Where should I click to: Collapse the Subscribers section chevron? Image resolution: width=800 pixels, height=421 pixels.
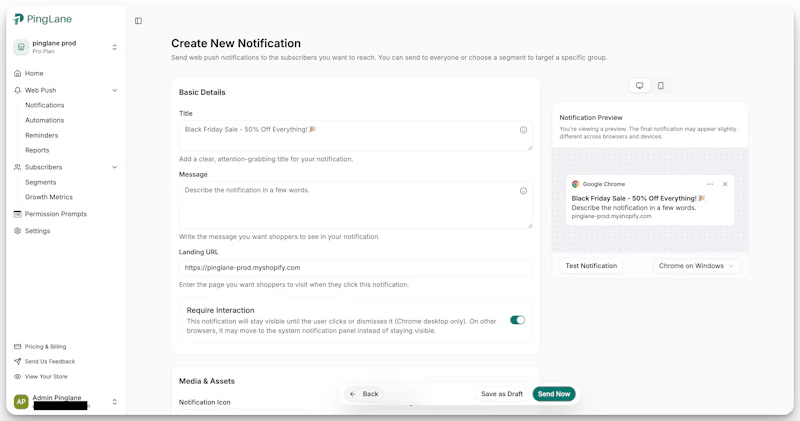click(114, 167)
